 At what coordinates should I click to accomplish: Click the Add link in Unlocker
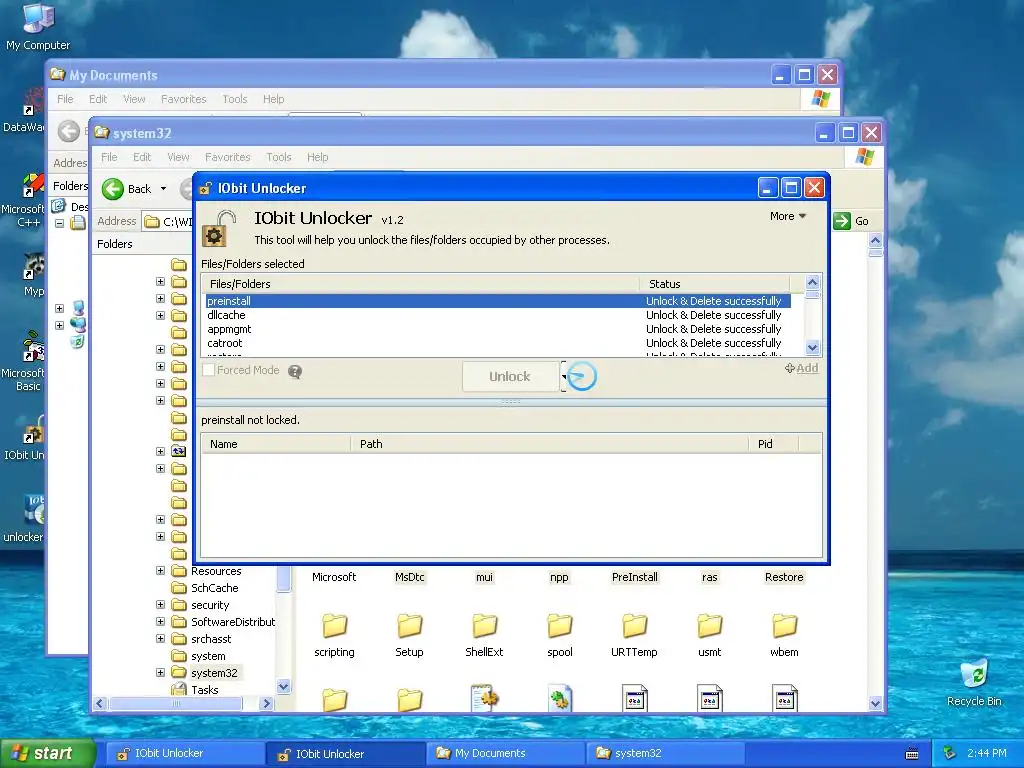(801, 368)
